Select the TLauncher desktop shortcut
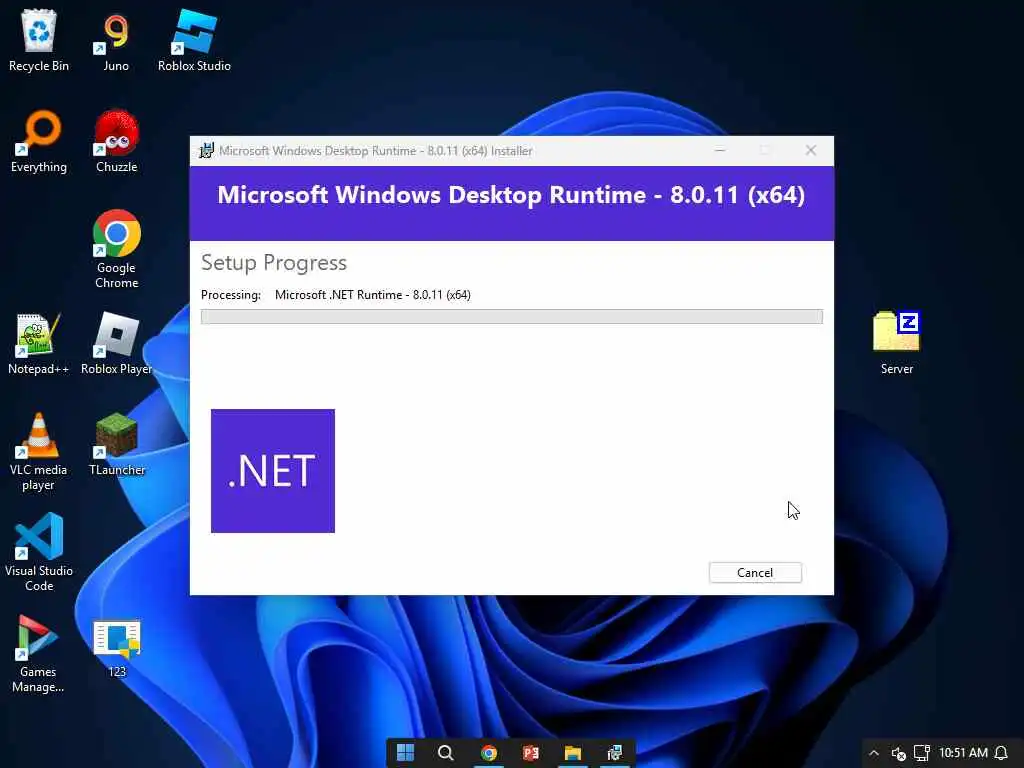The image size is (1024, 768). point(116,445)
